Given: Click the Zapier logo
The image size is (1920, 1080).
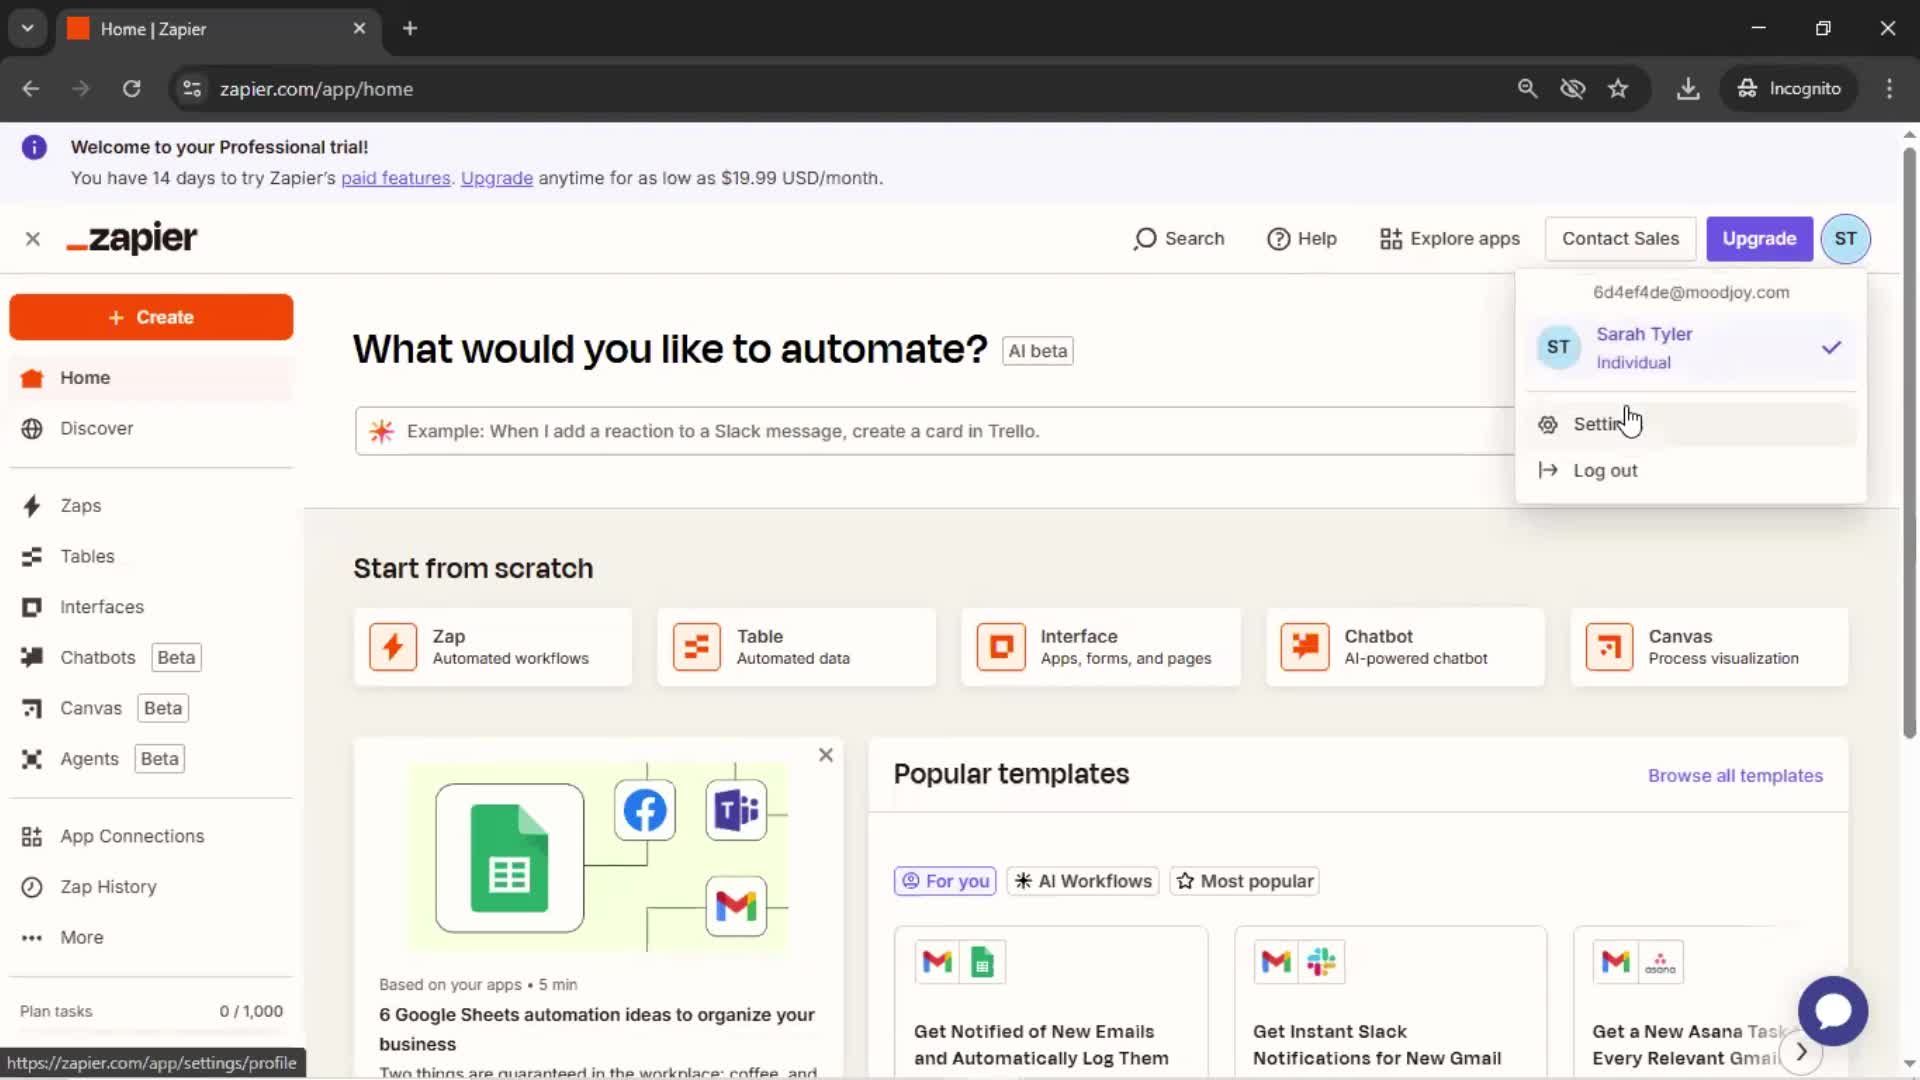Looking at the screenshot, I should tap(132, 238).
